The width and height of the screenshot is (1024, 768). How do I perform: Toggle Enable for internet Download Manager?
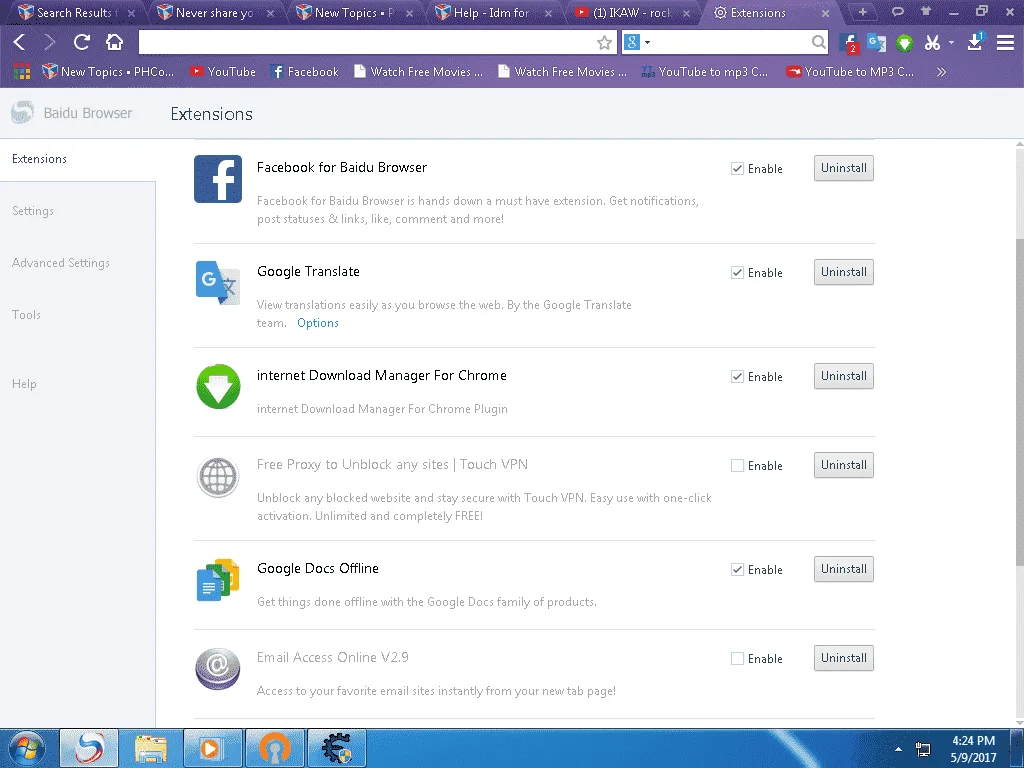[x=737, y=376]
